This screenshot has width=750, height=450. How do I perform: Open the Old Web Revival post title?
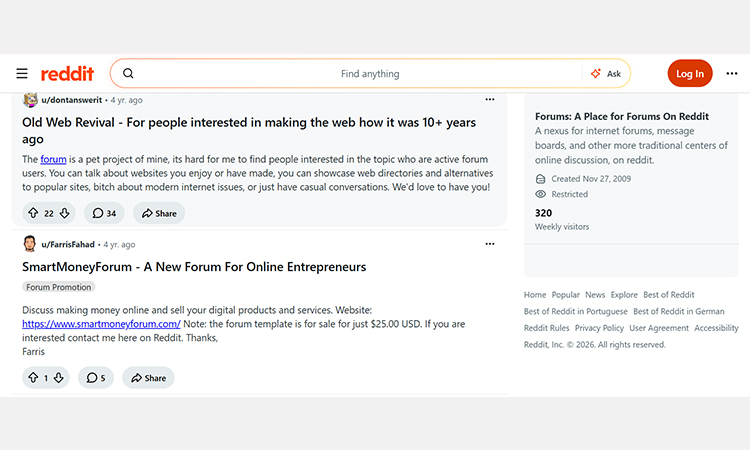tap(249, 131)
